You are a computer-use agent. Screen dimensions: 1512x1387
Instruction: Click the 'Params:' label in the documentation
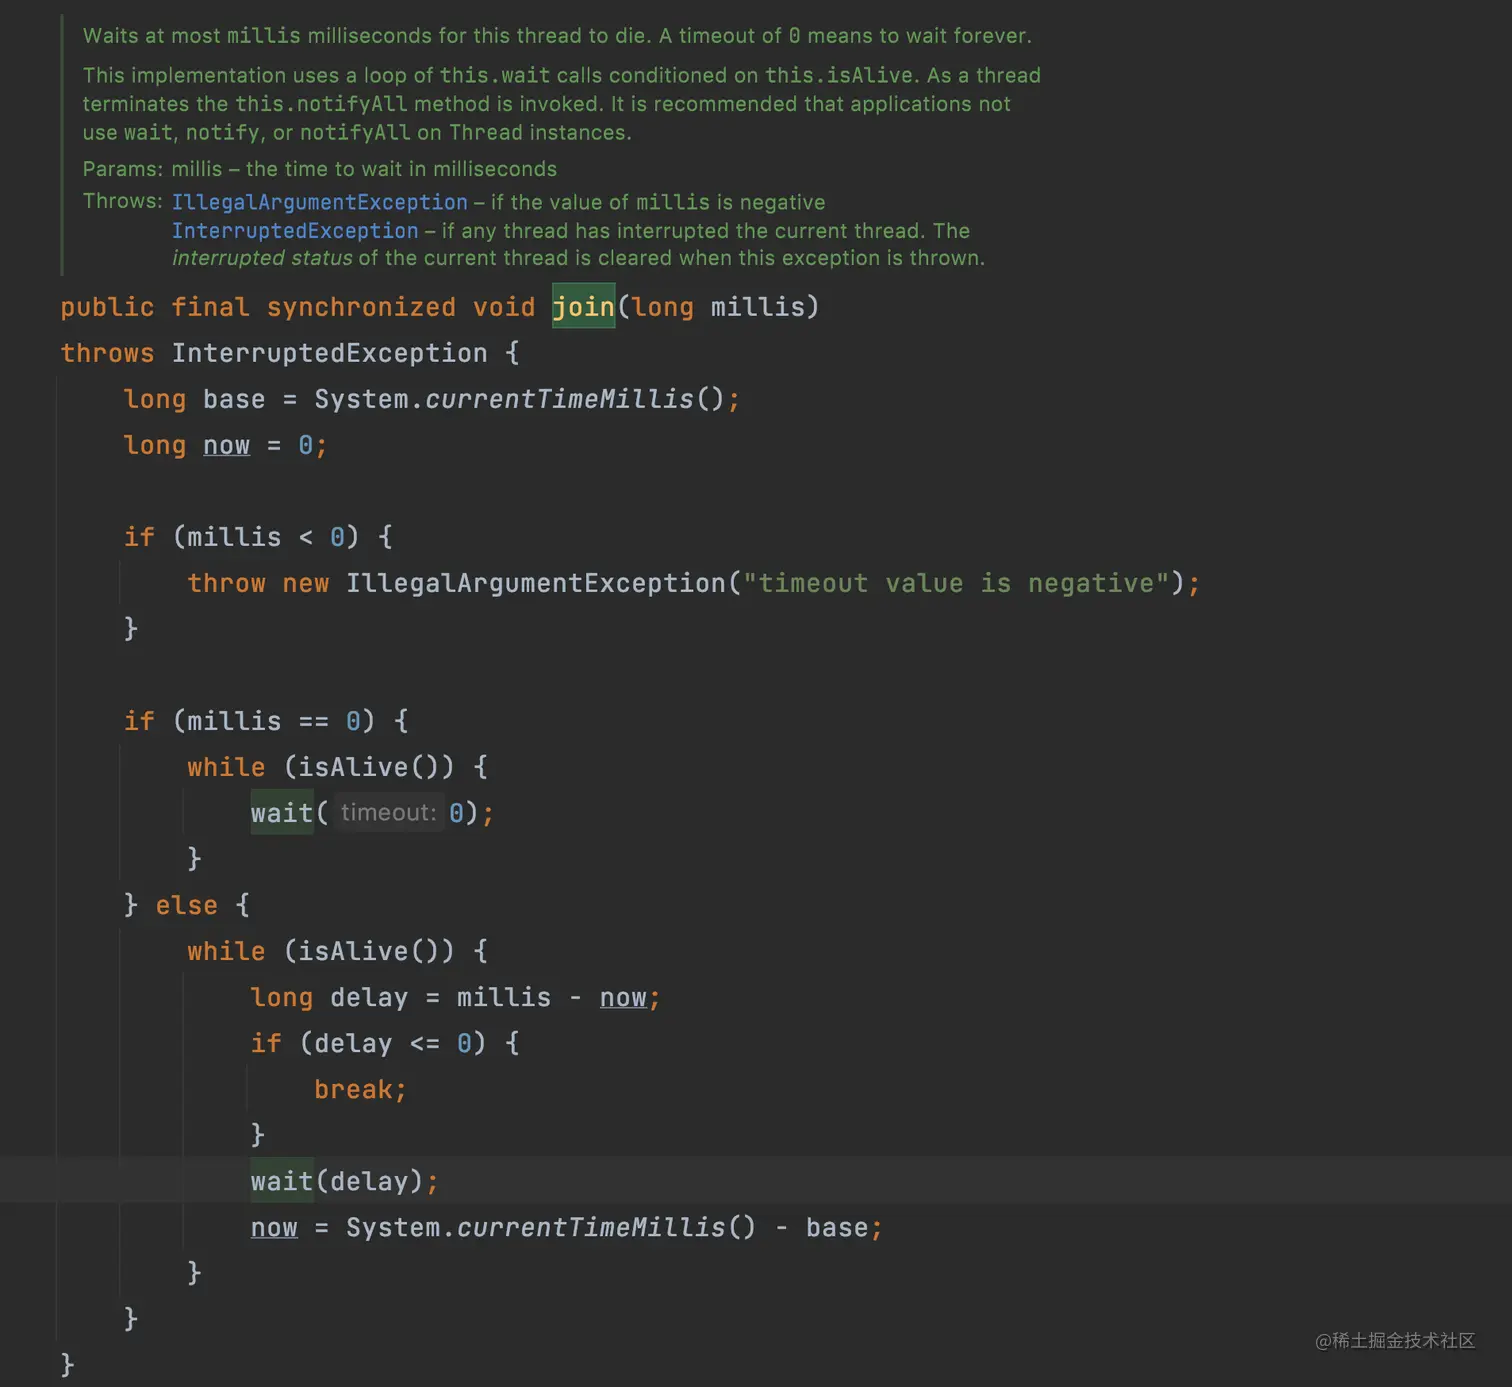pyautogui.click(x=122, y=169)
